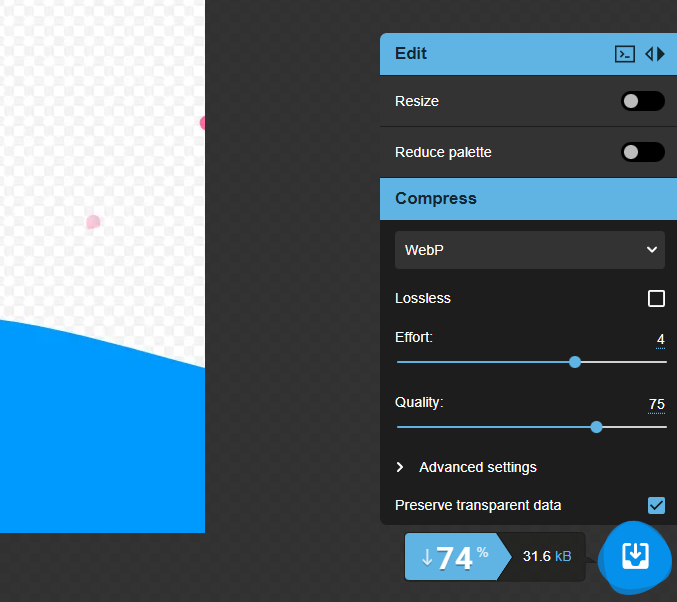
Task: Expand the Advanced settings section
Action: (466, 467)
